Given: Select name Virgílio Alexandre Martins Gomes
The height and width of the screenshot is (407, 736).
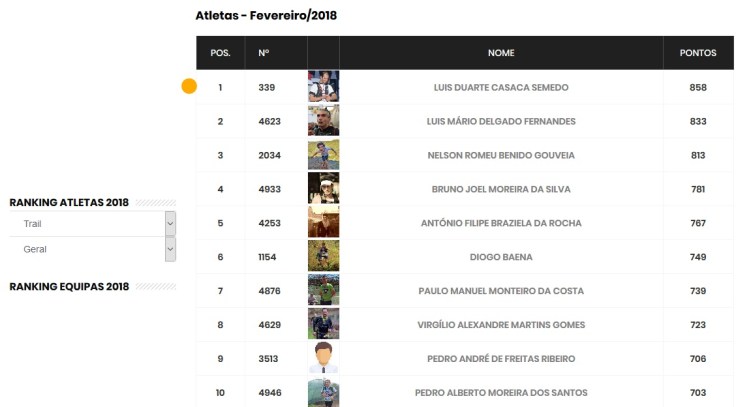Looking at the screenshot, I should tap(501, 325).
